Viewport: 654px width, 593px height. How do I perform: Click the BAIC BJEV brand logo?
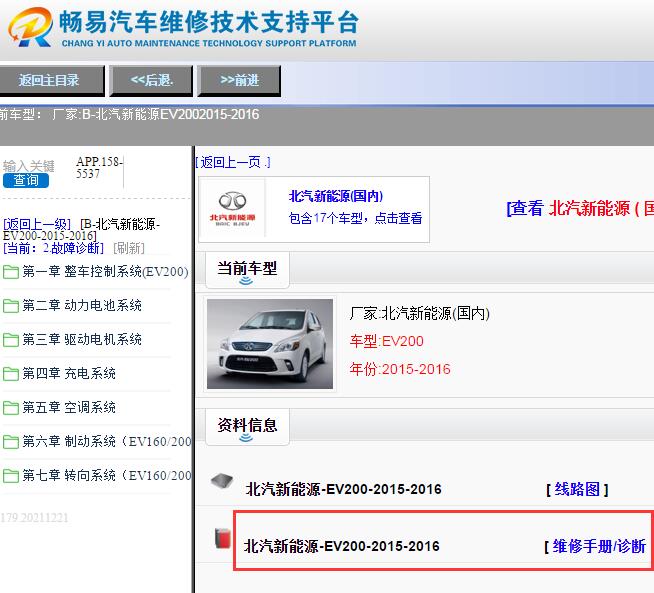tap(232, 209)
